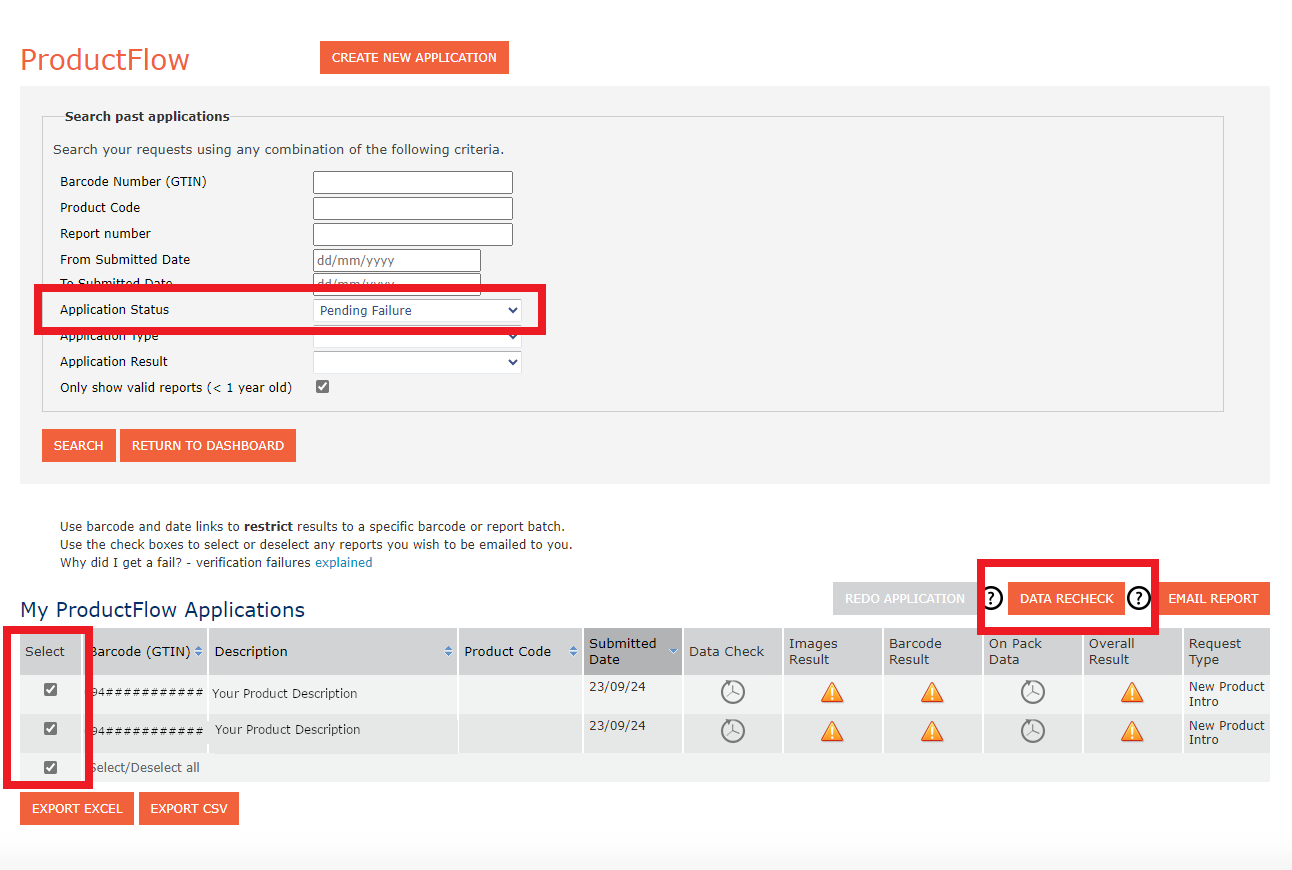Click the Data Check clock icon in first row
The width and height of the screenshot is (1292, 870).
tap(733, 692)
